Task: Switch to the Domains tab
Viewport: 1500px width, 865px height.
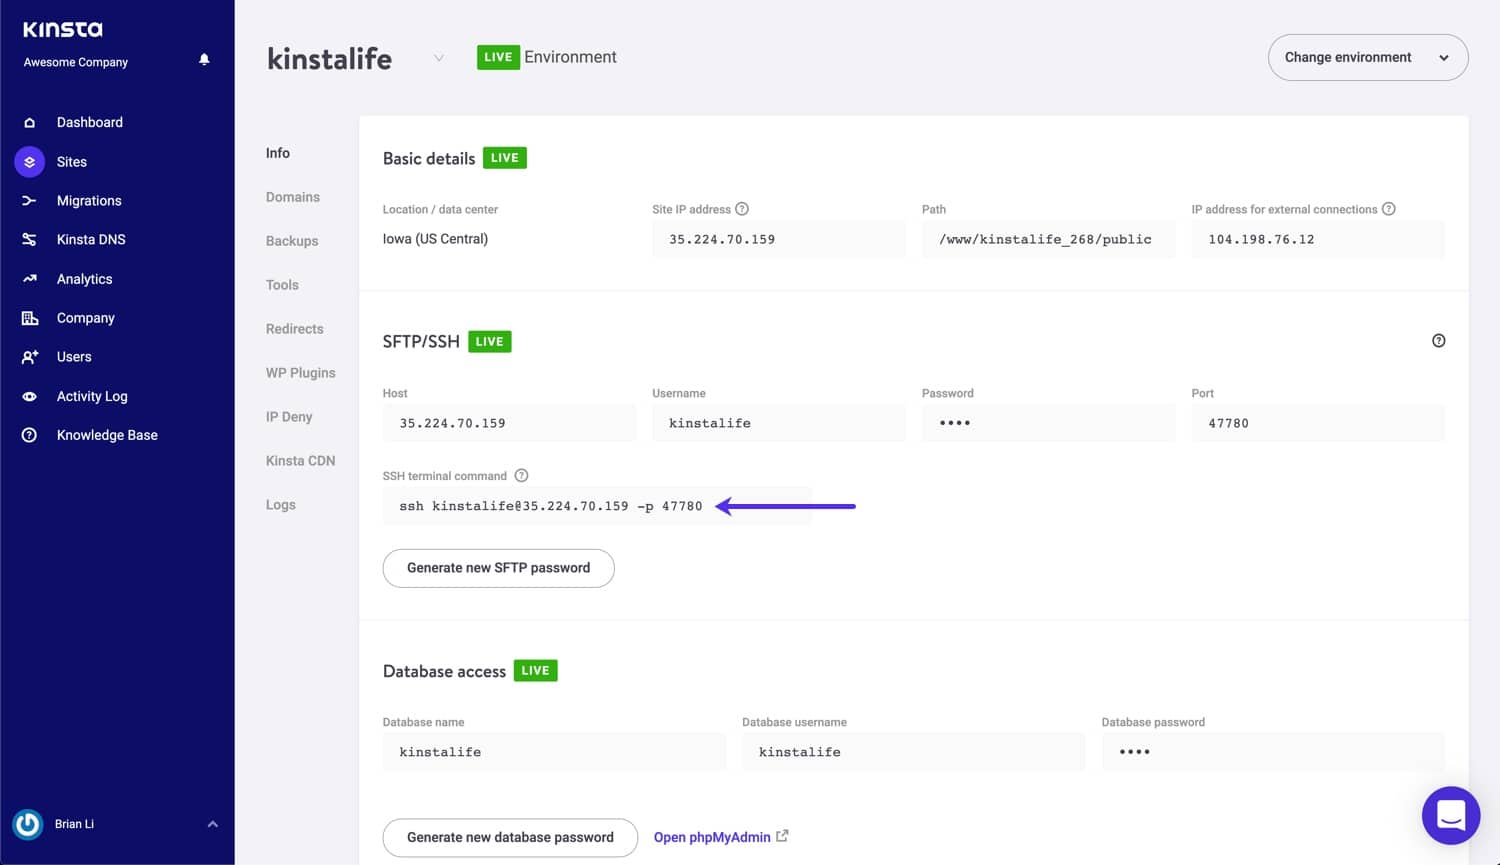Action: coord(293,197)
